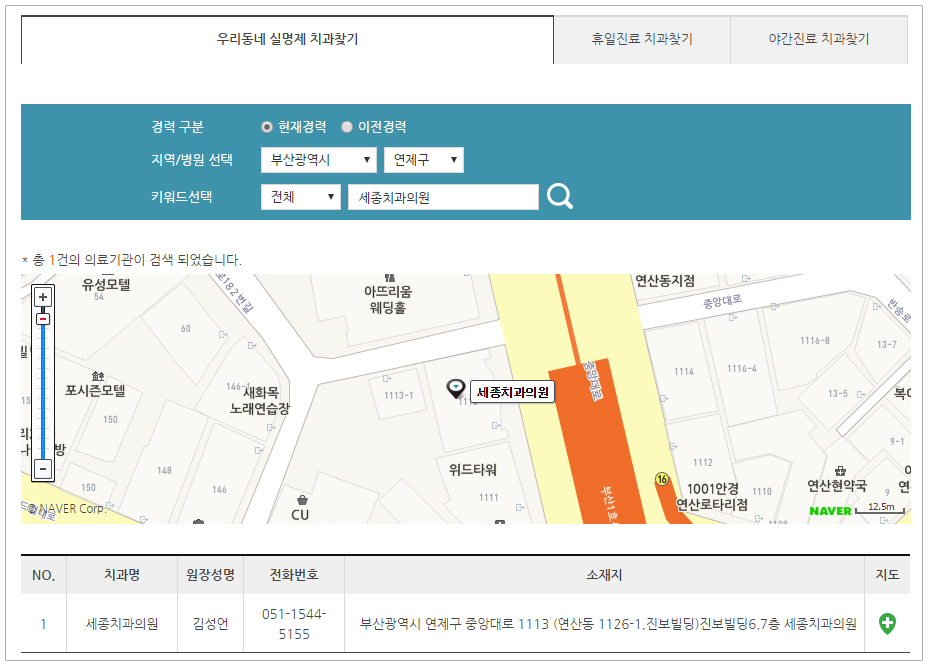Screen dimensions: 933x666
Task: Click the CU convenience store icon on map
Action: pyautogui.click(x=301, y=499)
